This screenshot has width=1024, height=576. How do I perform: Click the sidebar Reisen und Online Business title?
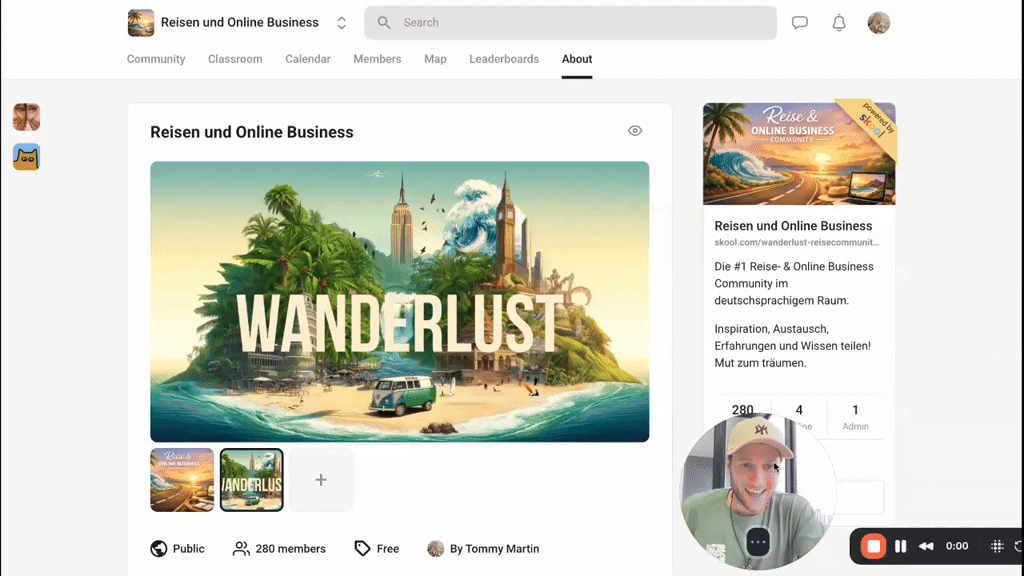tap(793, 226)
